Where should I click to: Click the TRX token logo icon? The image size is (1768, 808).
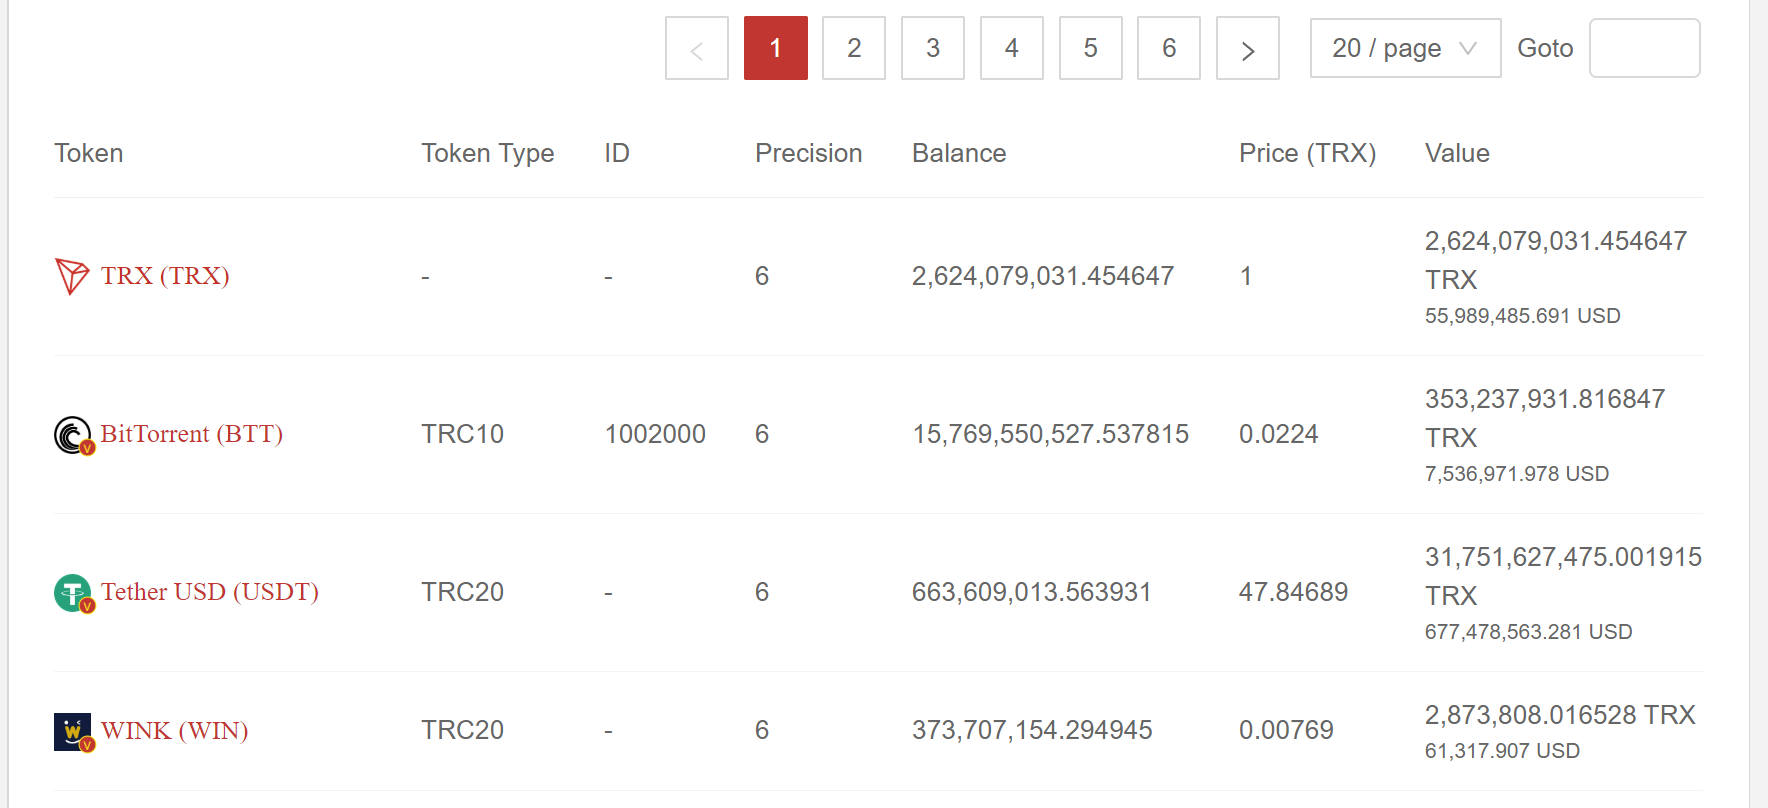(x=72, y=276)
